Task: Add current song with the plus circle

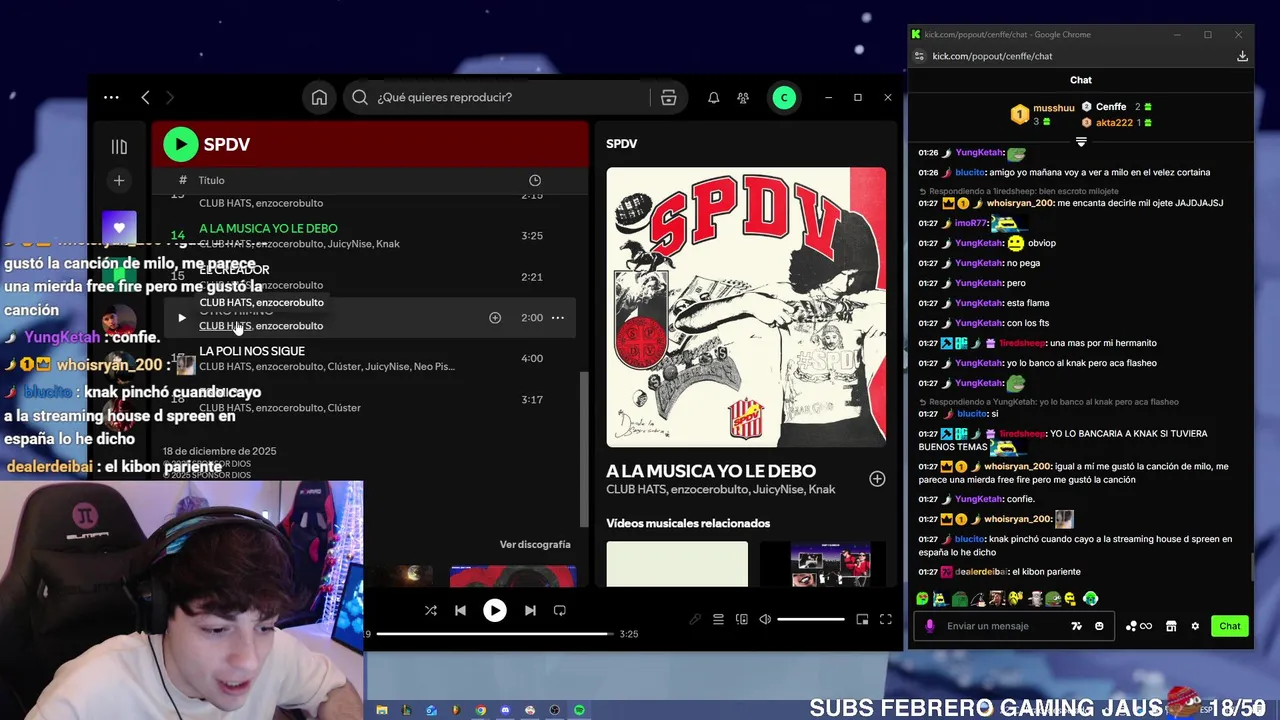Action: coord(877,479)
